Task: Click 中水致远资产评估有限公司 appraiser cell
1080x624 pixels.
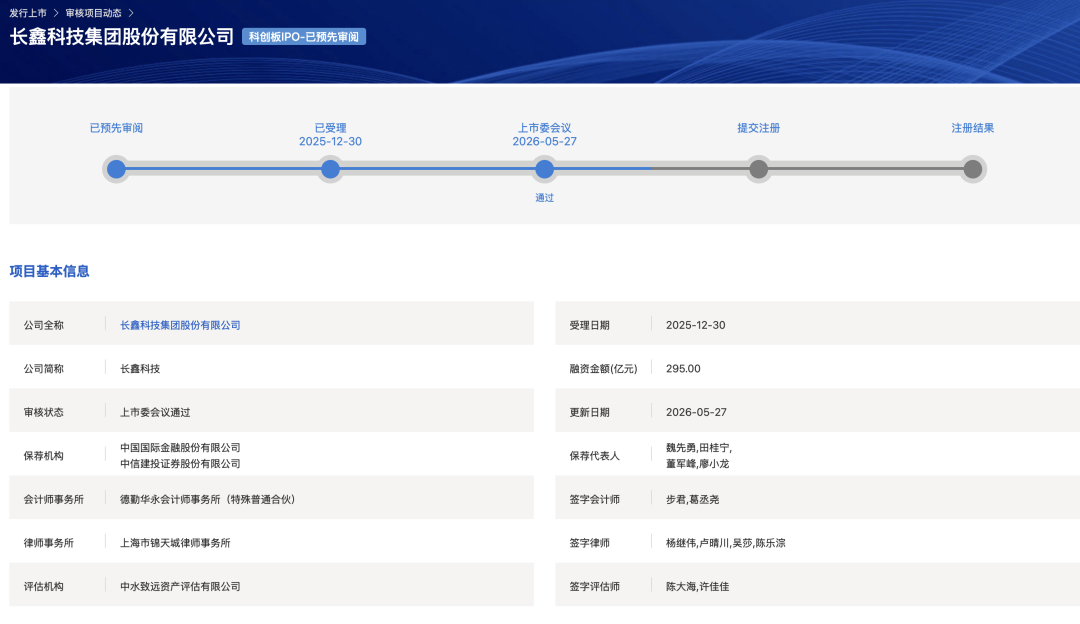Action: pyautogui.click(x=180, y=587)
